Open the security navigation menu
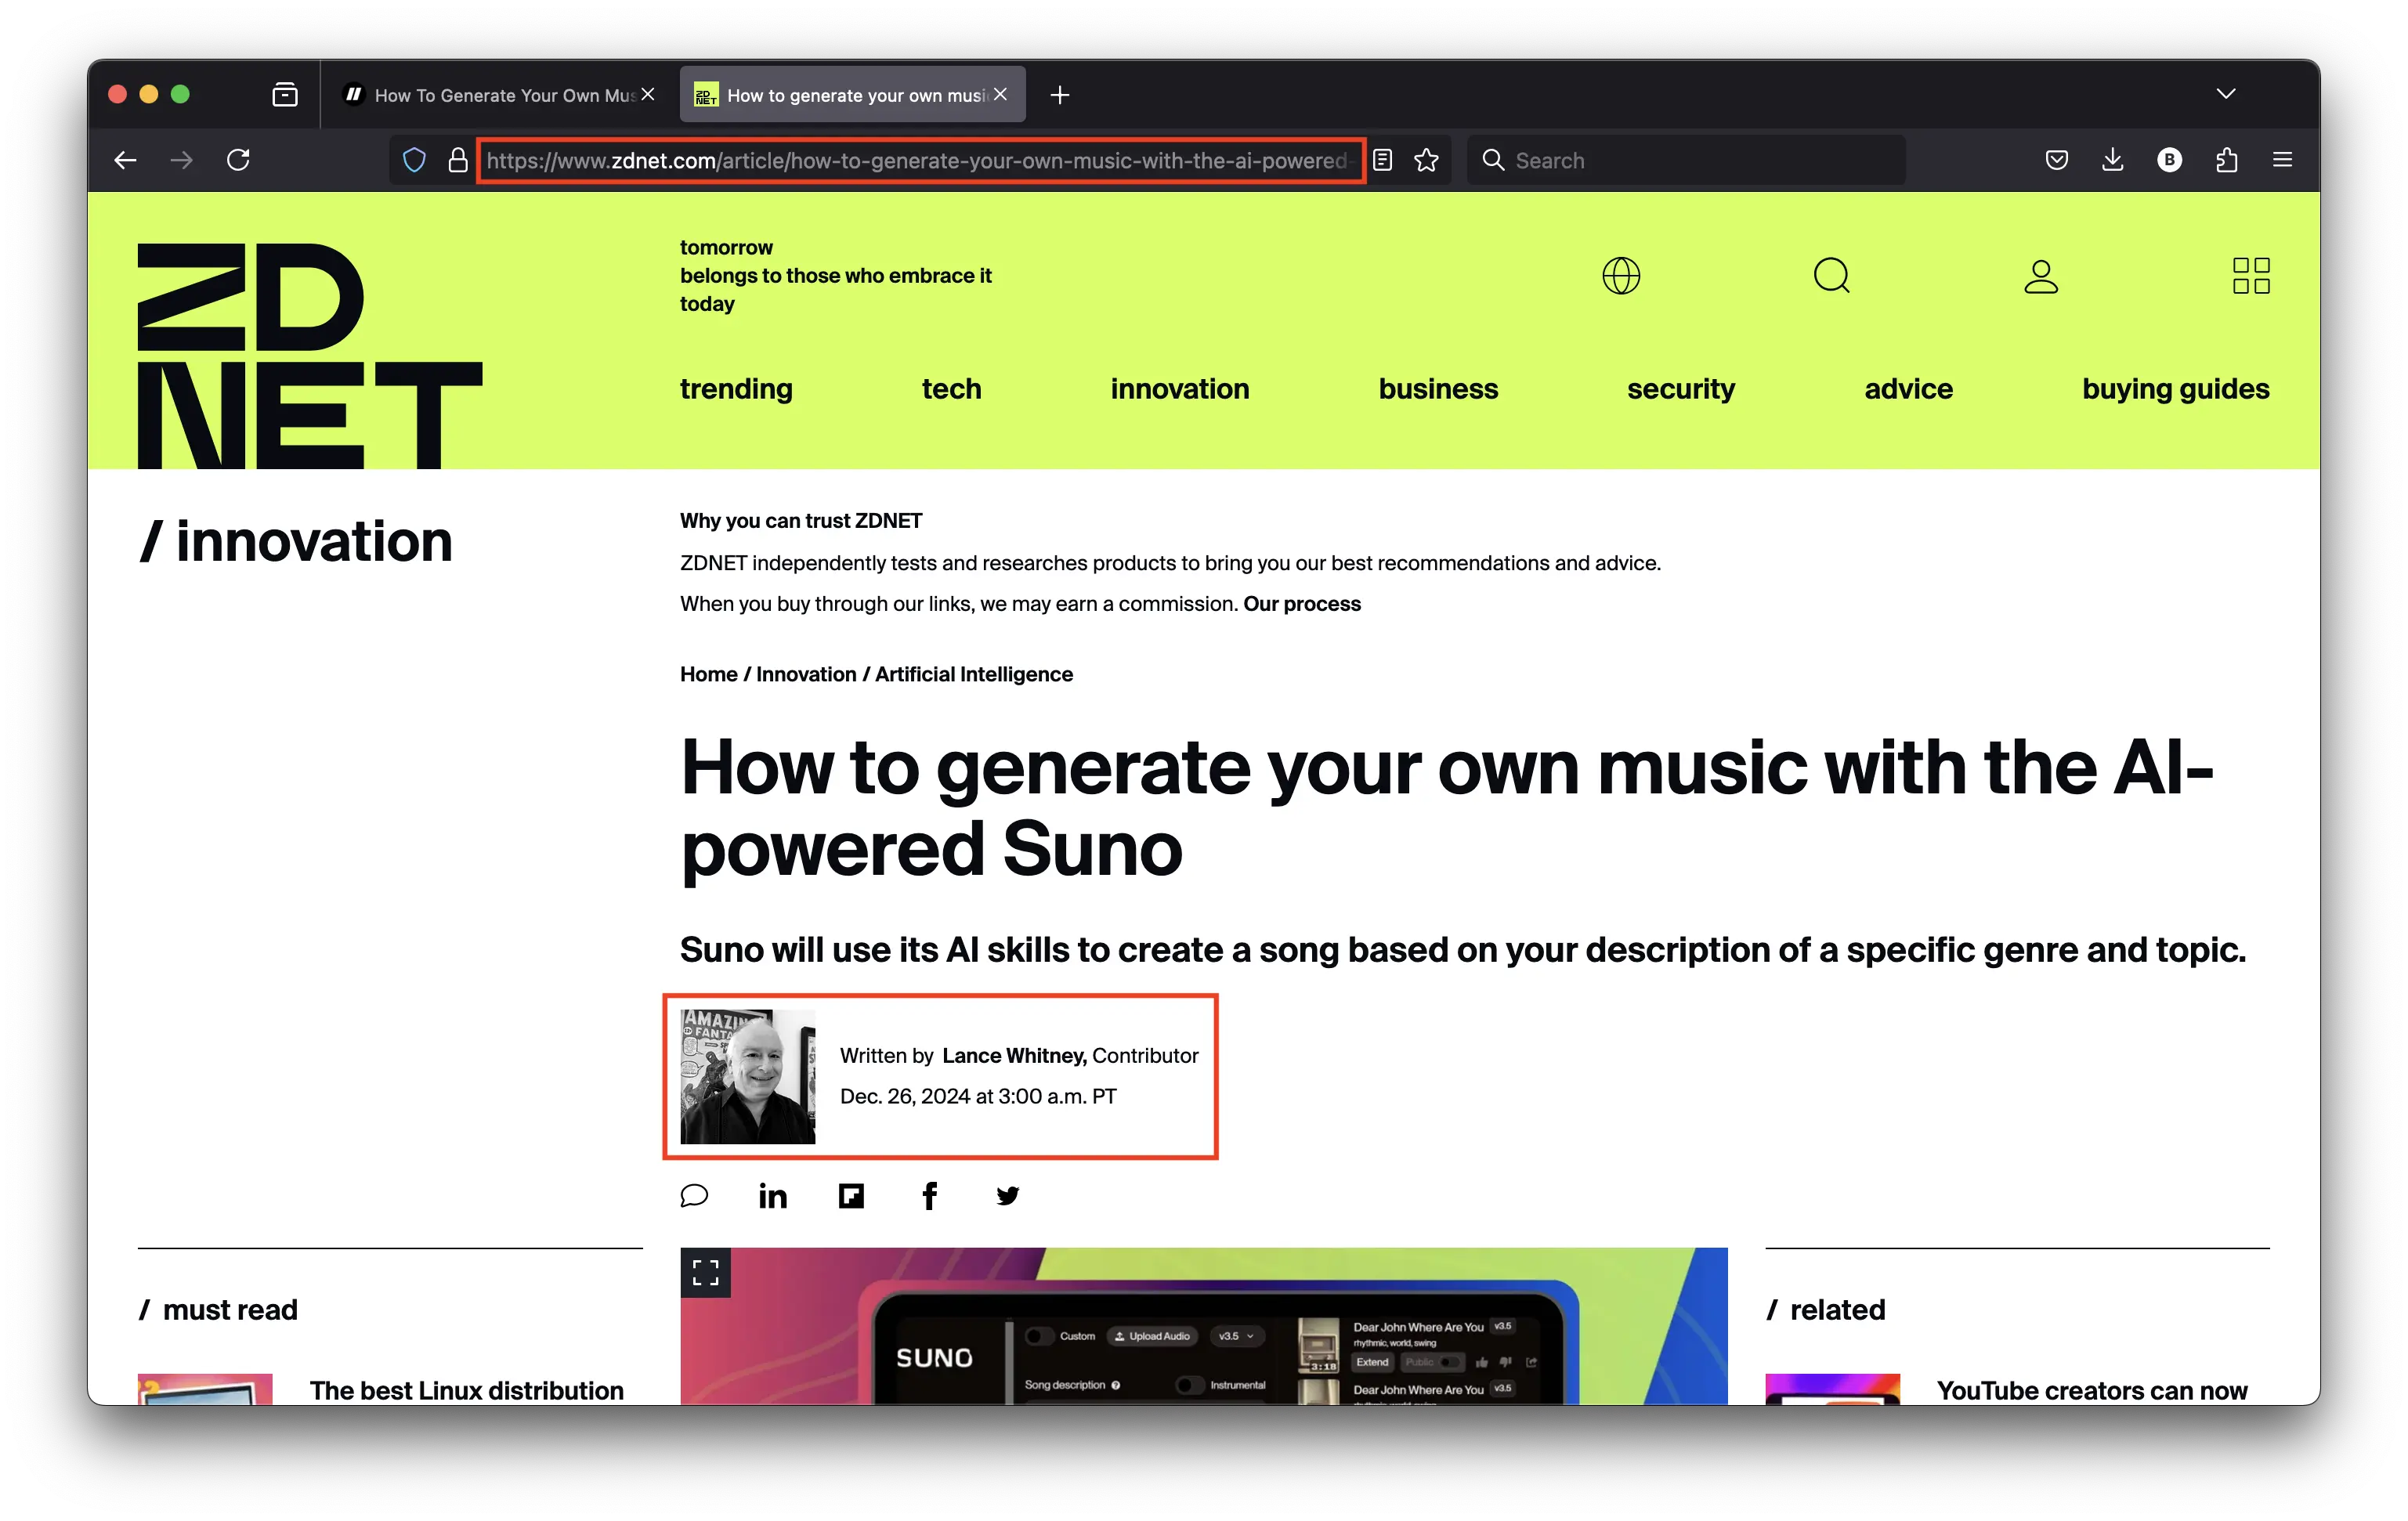This screenshot has width=2408, height=1521. (1681, 389)
